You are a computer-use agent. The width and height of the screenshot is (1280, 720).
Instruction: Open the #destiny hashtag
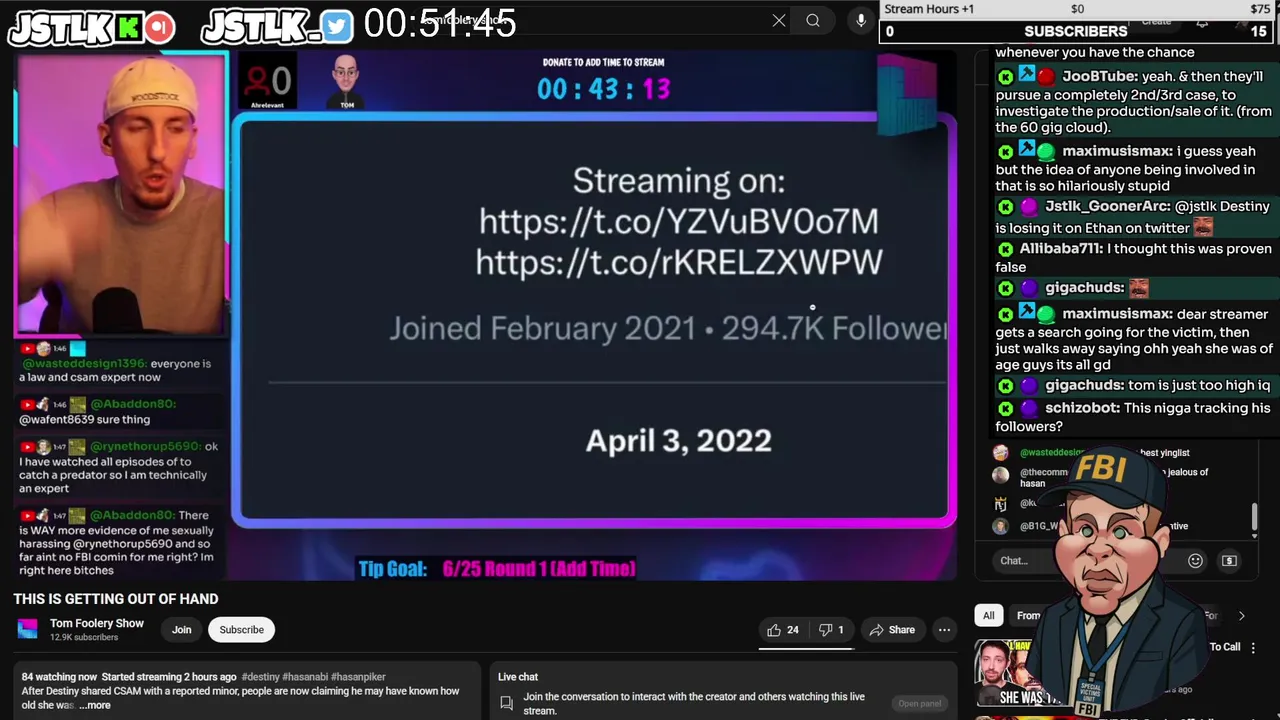click(260, 677)
